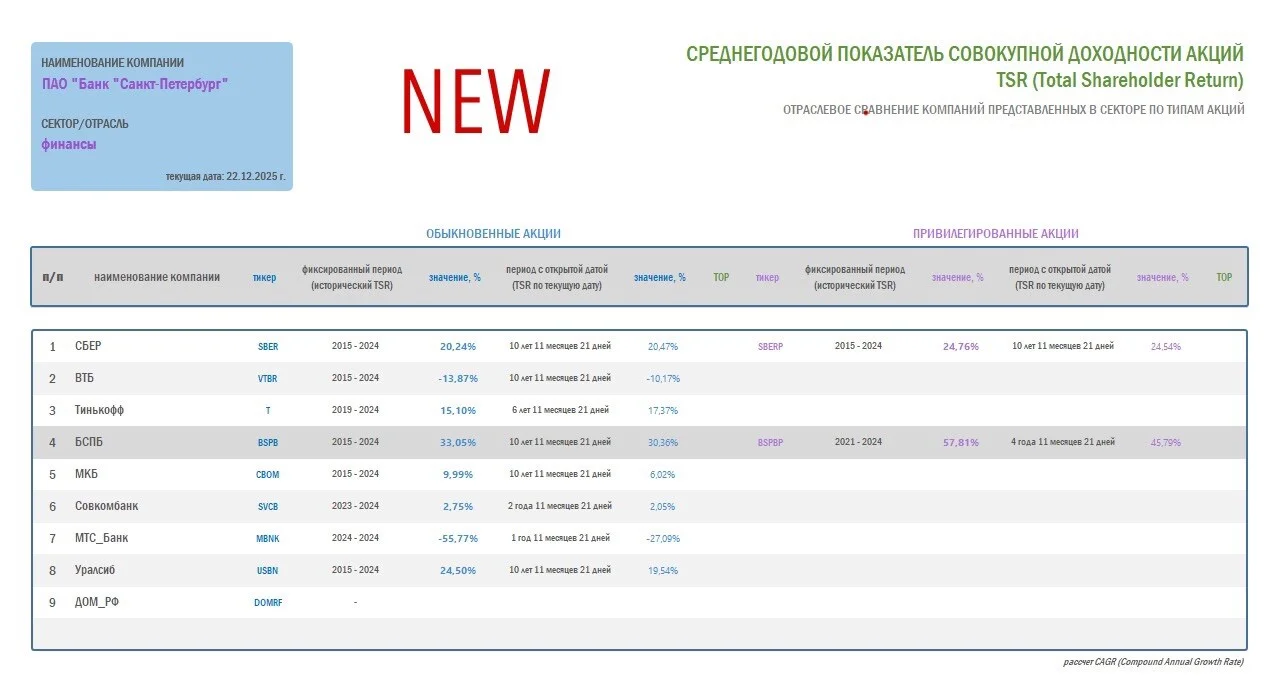Click the USBN ticker for Уралсиб
Screen dimensions: 1281x693
[x=268, y=570]
